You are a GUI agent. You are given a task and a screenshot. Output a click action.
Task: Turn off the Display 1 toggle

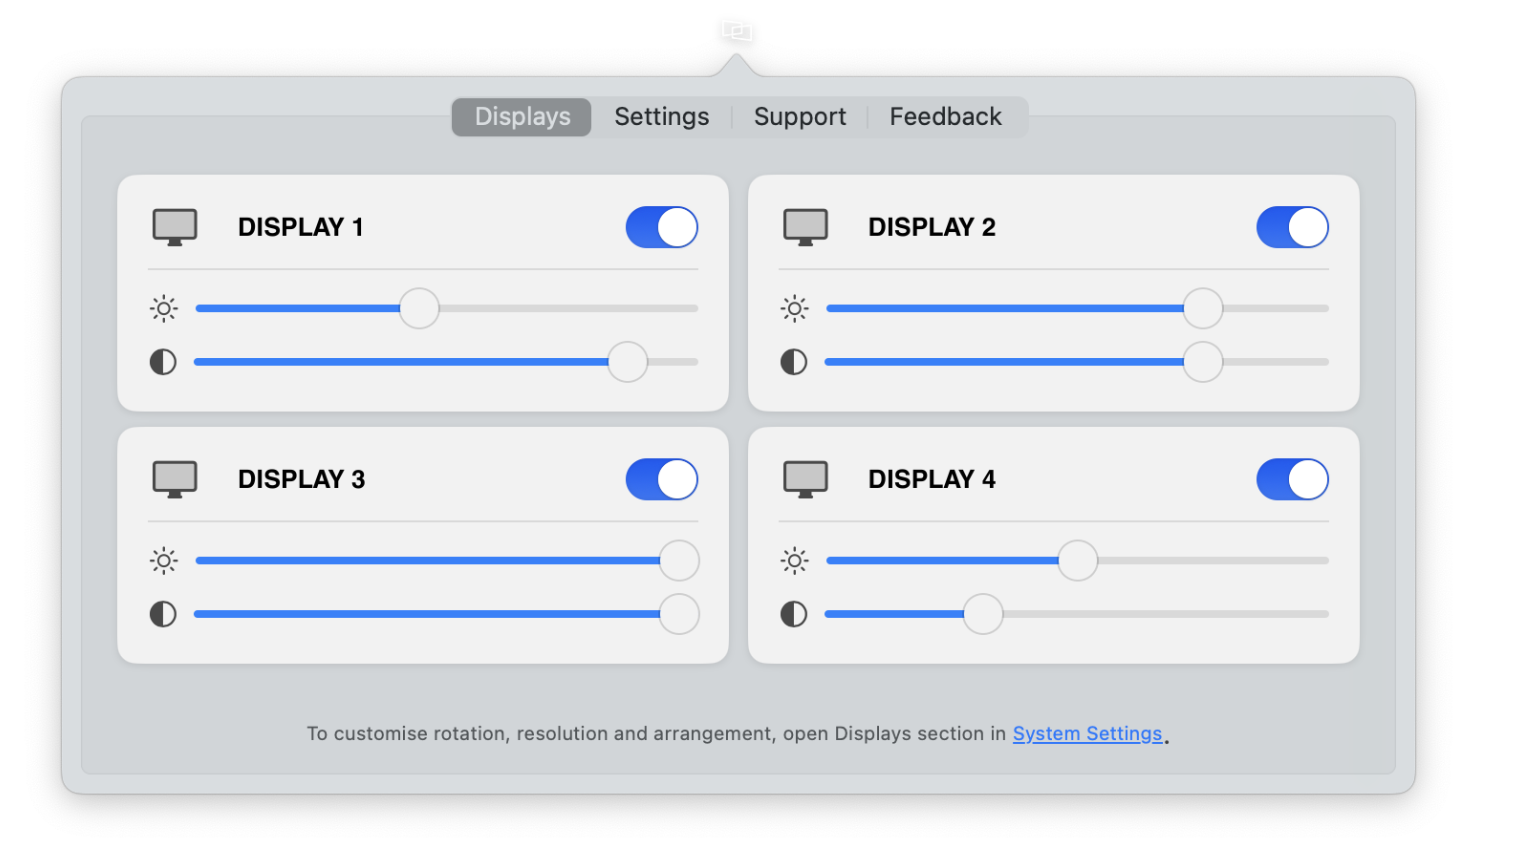[662, 227]
